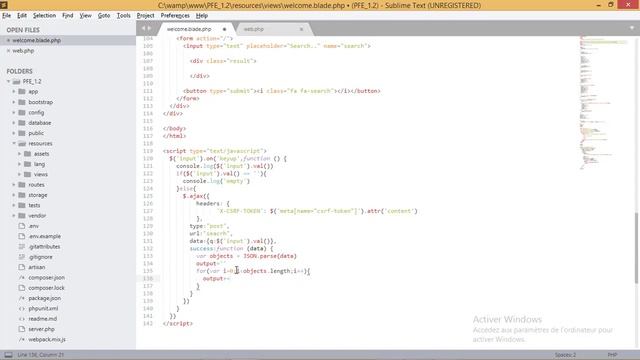Image resolution: width=640 pixels, height=360 pixels.
Task: Expand the config folder
Action: coord(13,112)
